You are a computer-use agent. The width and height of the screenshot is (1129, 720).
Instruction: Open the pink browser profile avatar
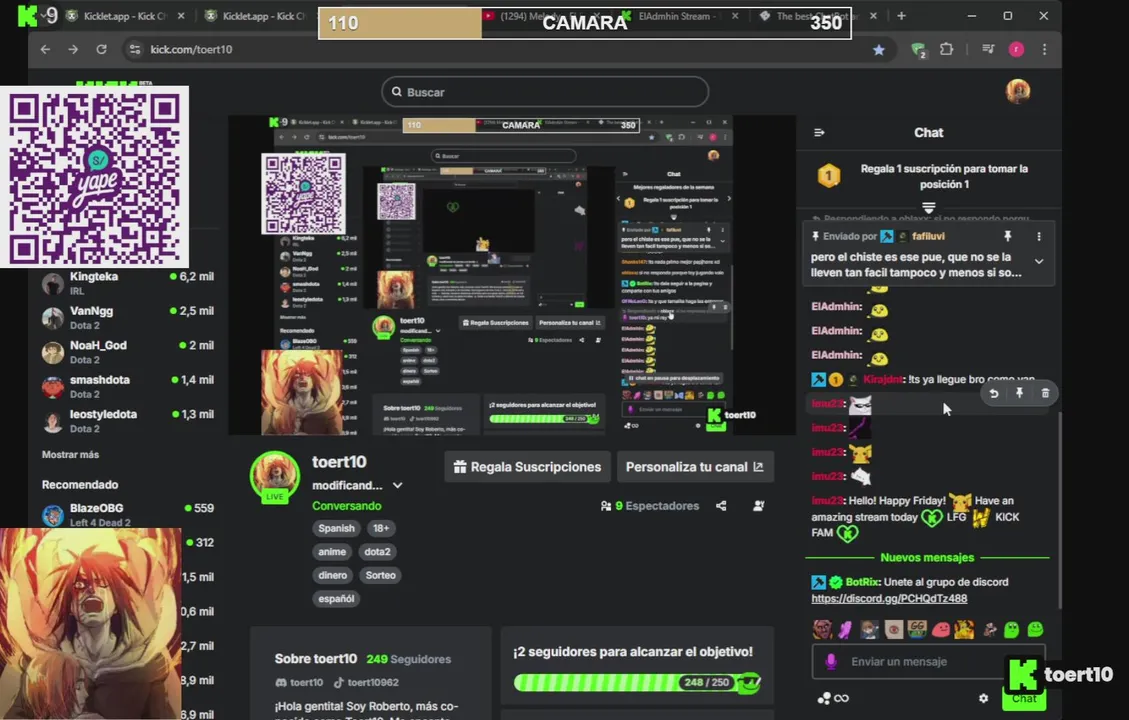tap(1016, 49)
